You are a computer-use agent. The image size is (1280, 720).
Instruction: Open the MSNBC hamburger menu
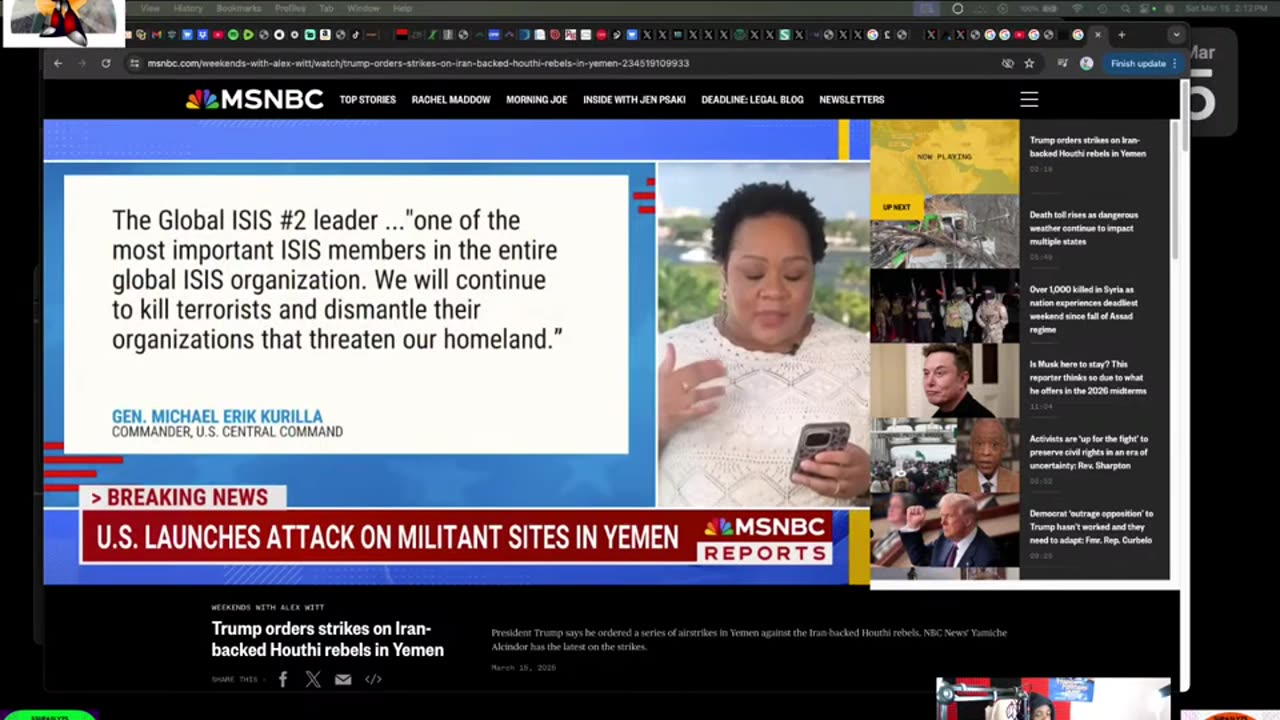(1029, 99)
